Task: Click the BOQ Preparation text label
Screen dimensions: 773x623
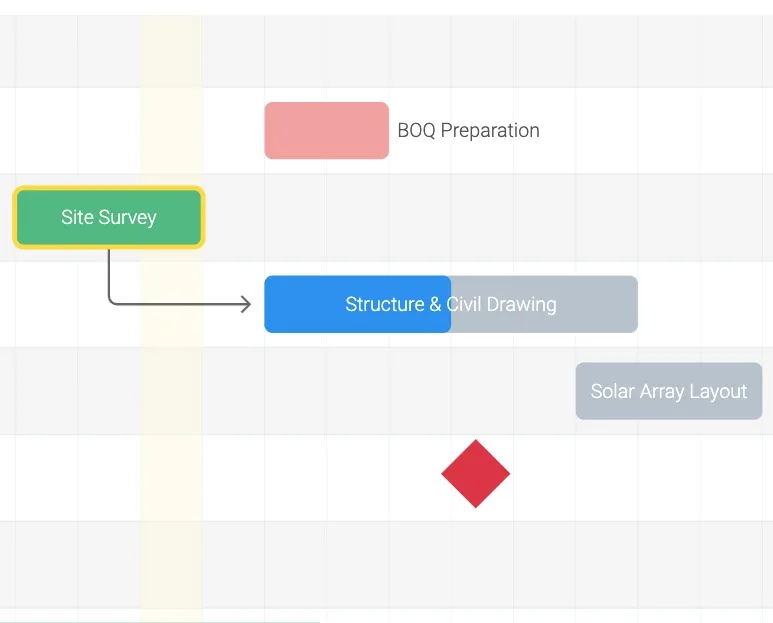Action: pos(468,130)
